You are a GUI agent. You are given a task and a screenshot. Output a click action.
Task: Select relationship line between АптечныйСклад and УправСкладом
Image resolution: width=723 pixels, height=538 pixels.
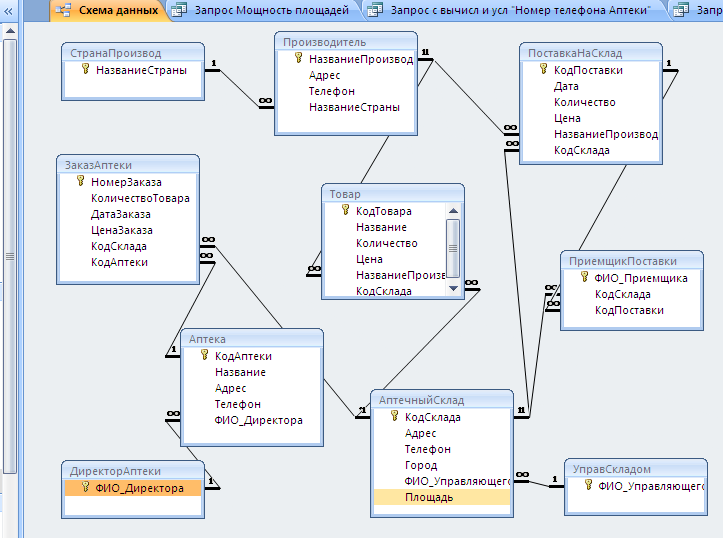tap(539, 484)
